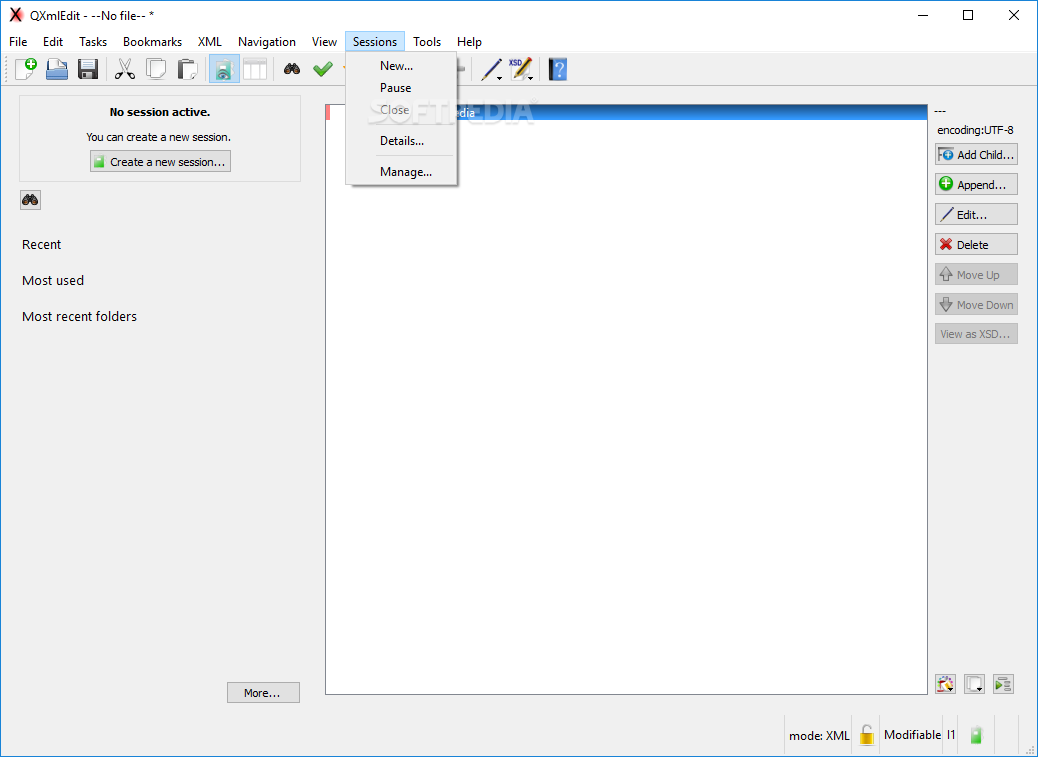Click the blue pencil edit tool
The image size is (1038, 757).
489,69
